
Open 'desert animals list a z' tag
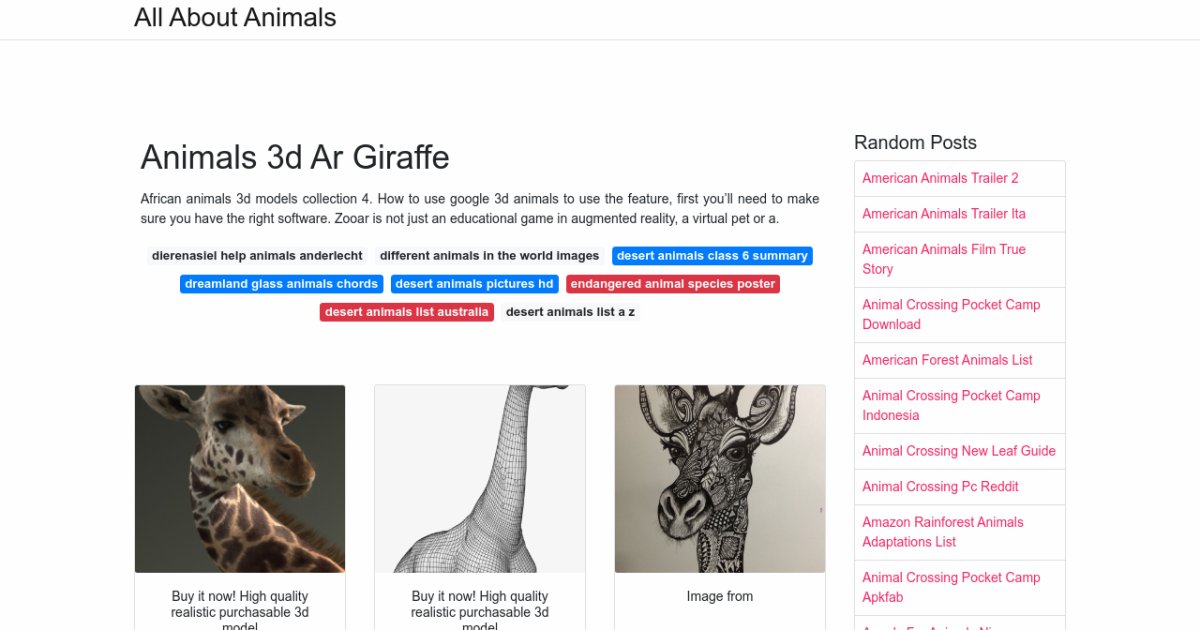coord(570,312)
